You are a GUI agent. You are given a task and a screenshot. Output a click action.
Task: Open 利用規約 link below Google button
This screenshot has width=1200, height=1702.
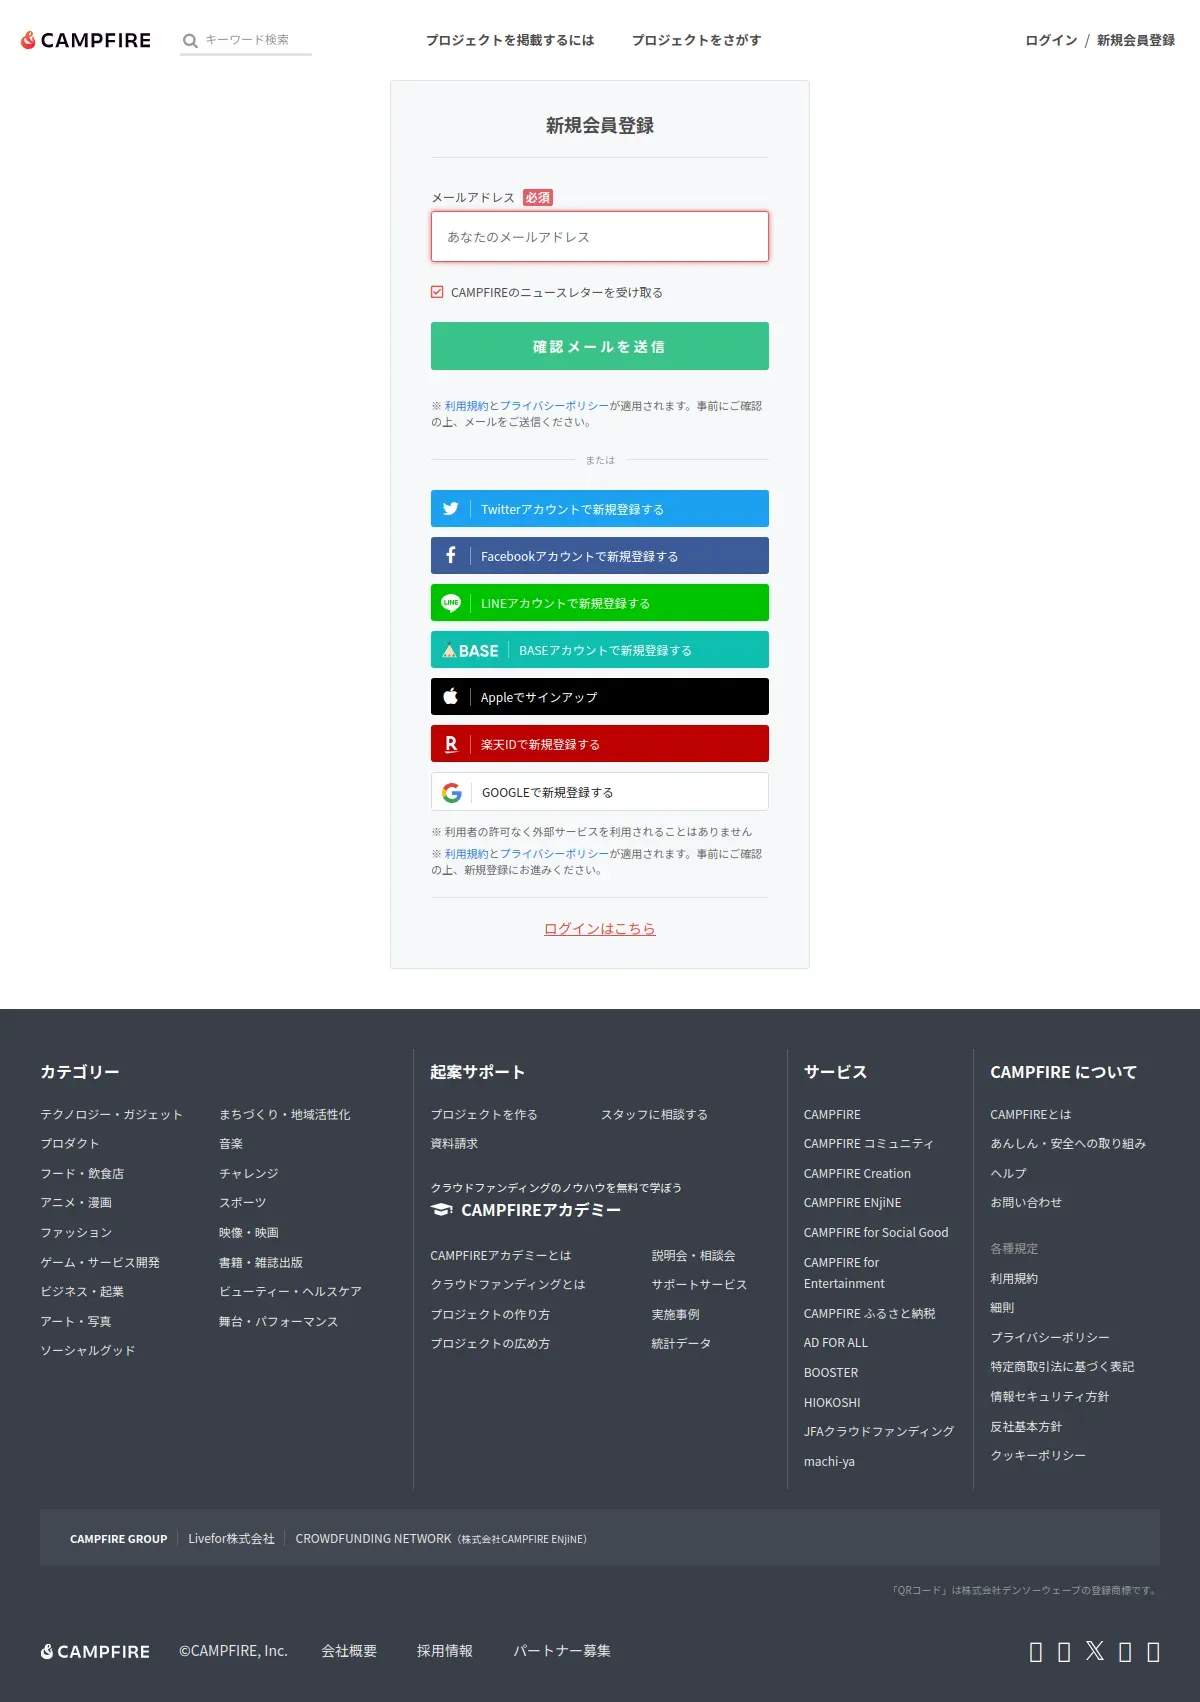coord(466,854)
